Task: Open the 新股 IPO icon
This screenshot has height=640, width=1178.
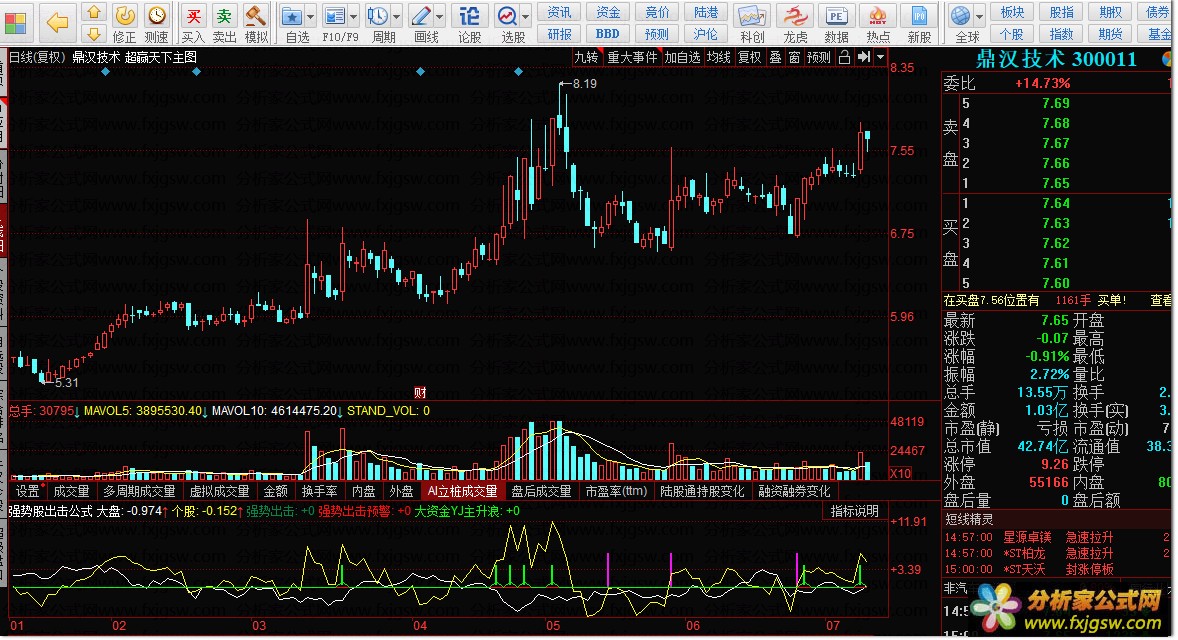Action: click(x=919, y=16)
